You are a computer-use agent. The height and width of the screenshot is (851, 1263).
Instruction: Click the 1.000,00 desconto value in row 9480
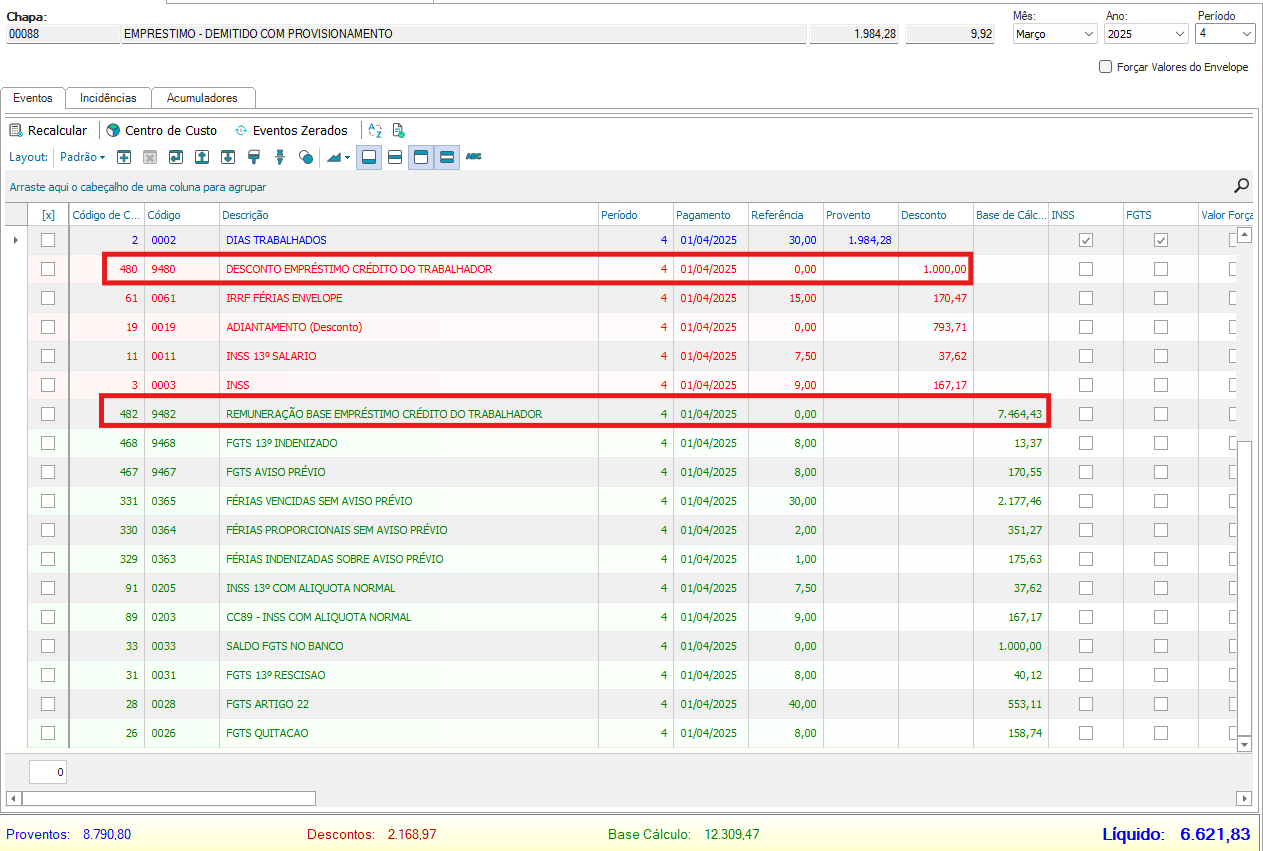(944, 269)
